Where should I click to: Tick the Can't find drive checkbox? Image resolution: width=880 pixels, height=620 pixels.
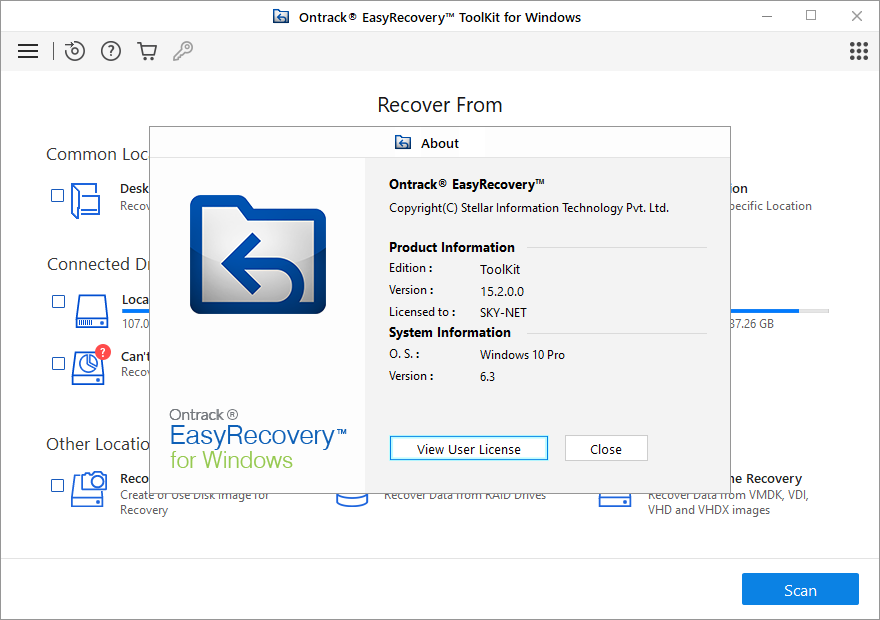[x=58, y=364]
